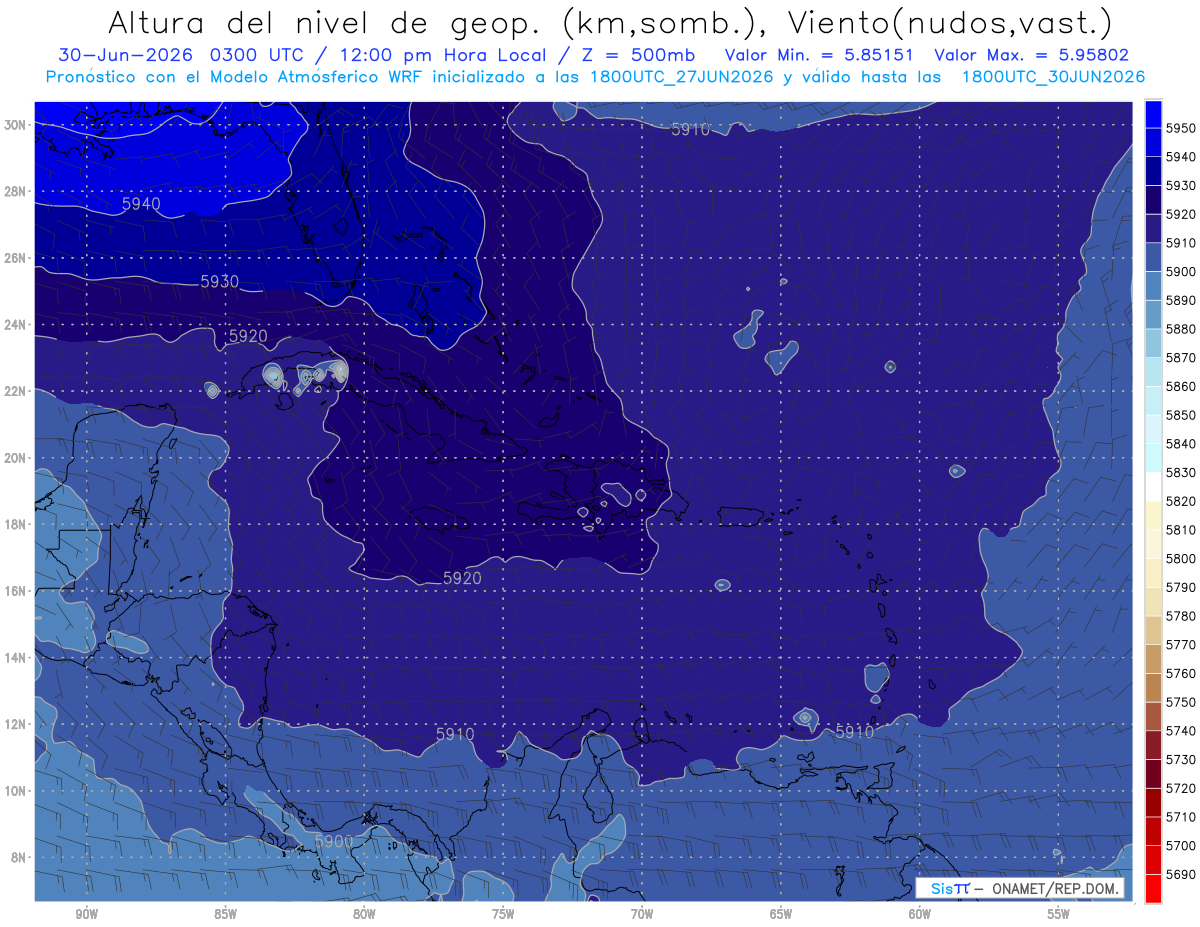This screenshot has height=927, width=1200.
Task: Click the 14N latitude axis label
Action: coord(17,657)
